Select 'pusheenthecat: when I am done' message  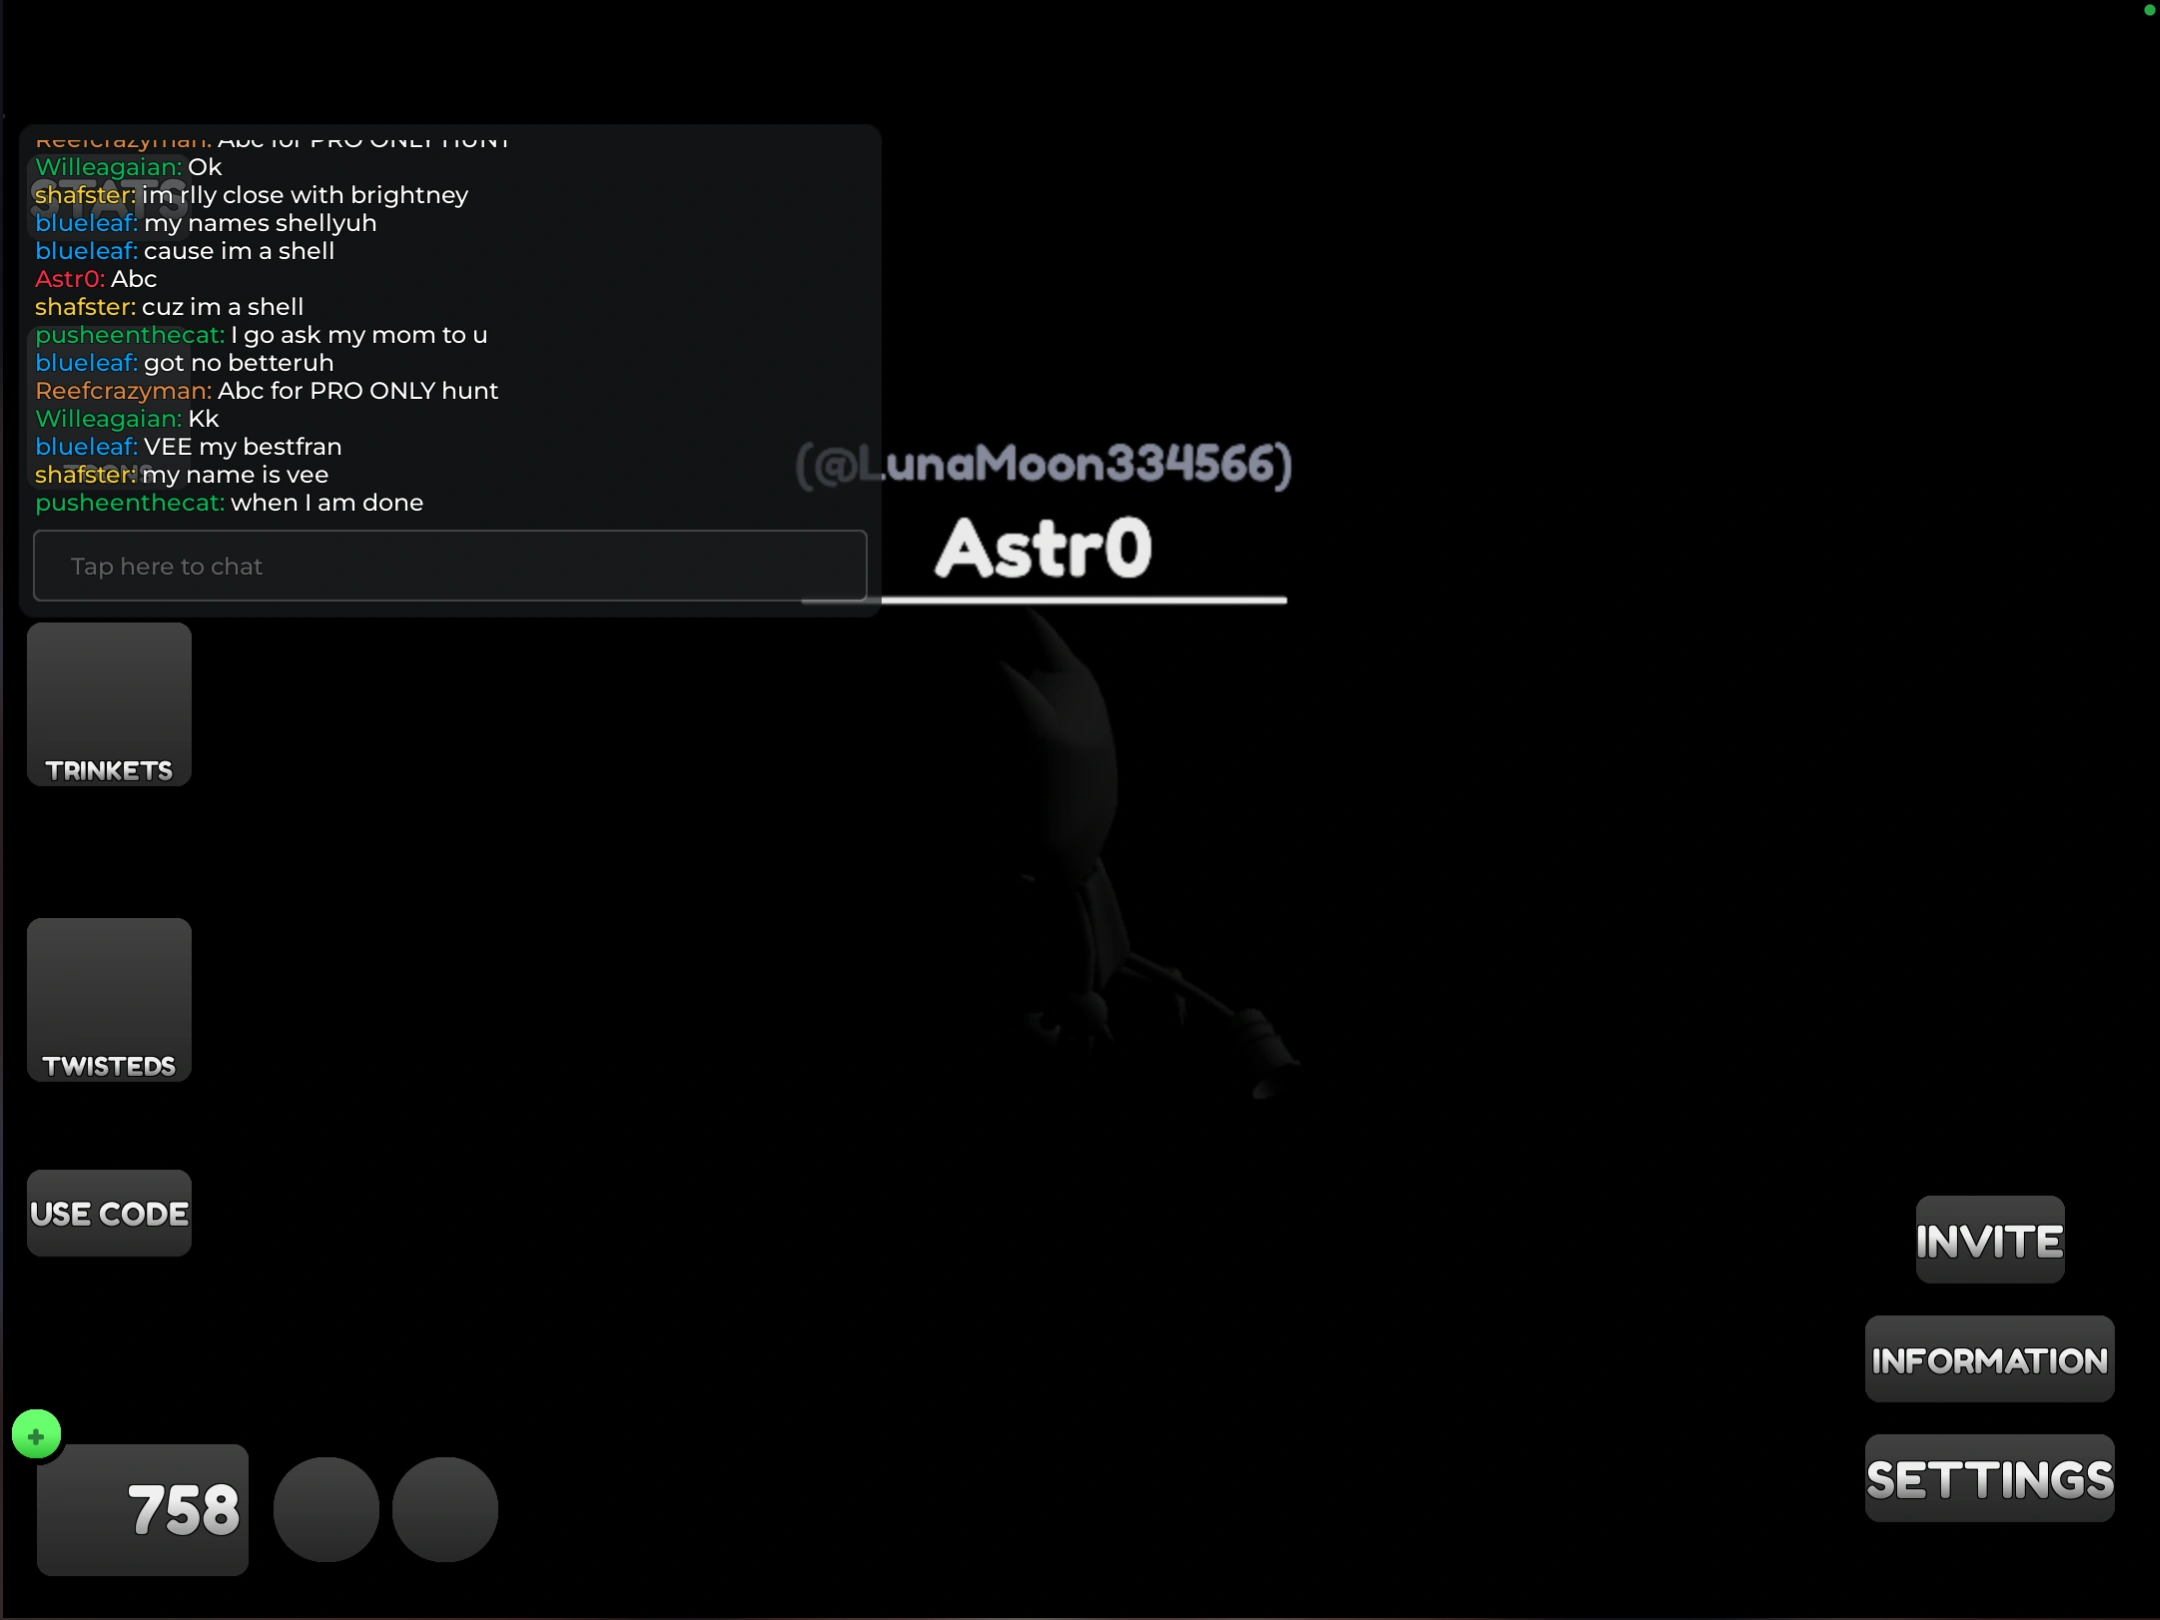(229, 503)
